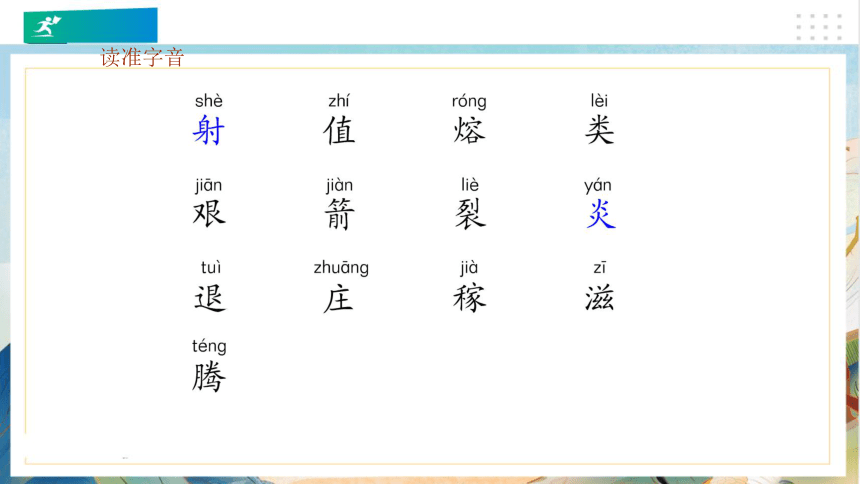Image resolution: width=860 pixels, height=484 pixels.
Task: Select the character 滋
Action: [x=599, y=298]
